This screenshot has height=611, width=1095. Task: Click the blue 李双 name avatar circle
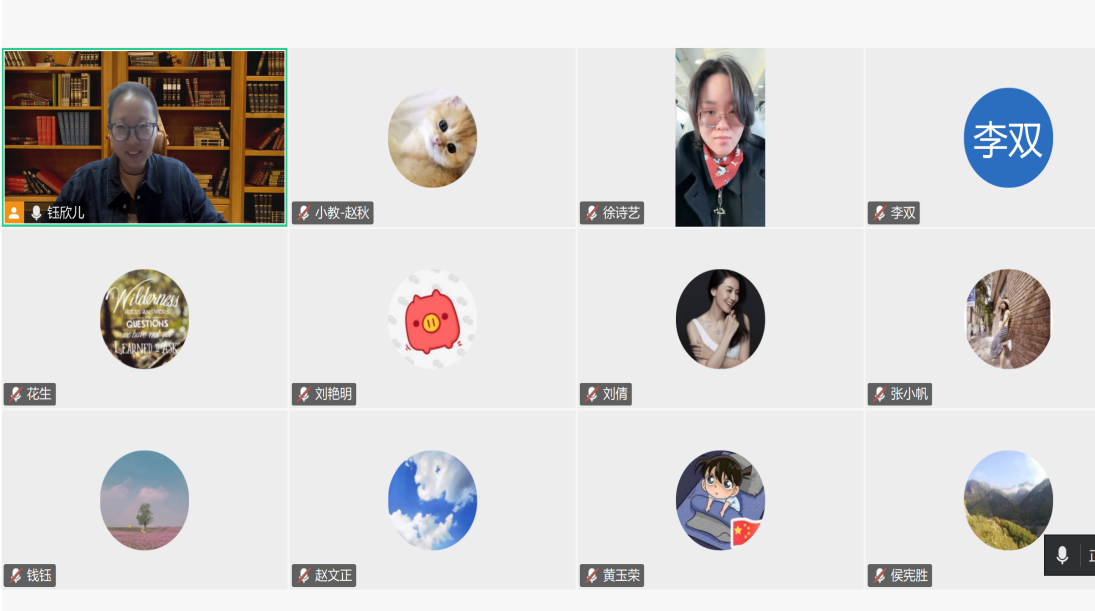pyautogui.click(x=1008, y=138)
